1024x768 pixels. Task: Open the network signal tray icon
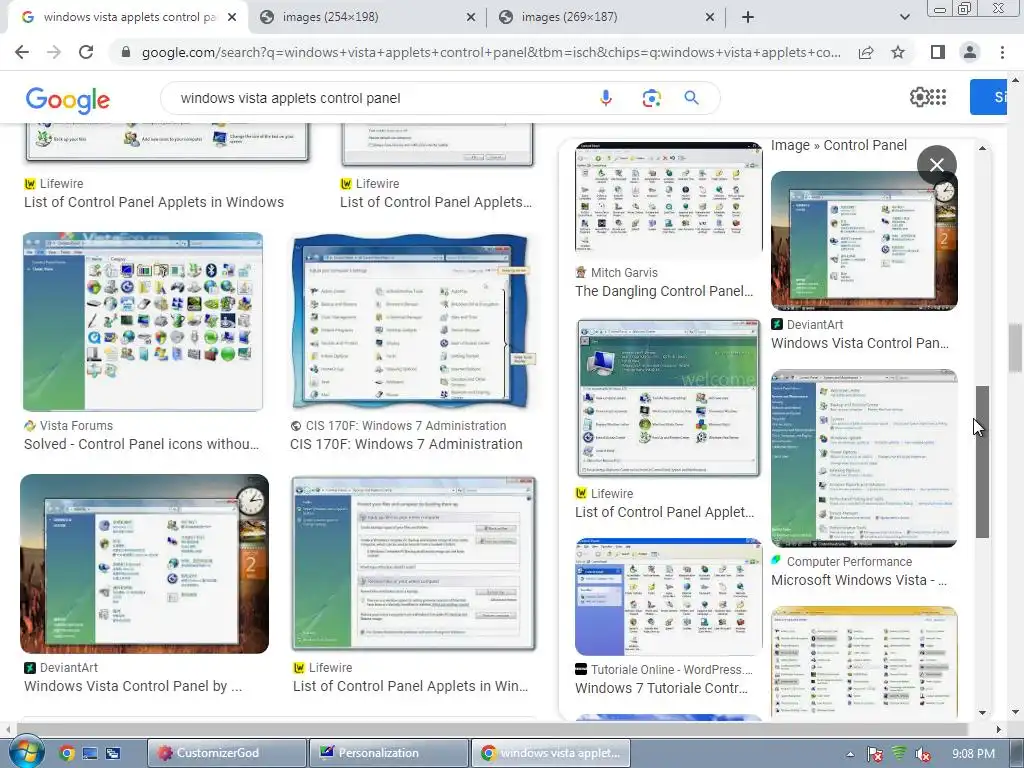point(899,754)
